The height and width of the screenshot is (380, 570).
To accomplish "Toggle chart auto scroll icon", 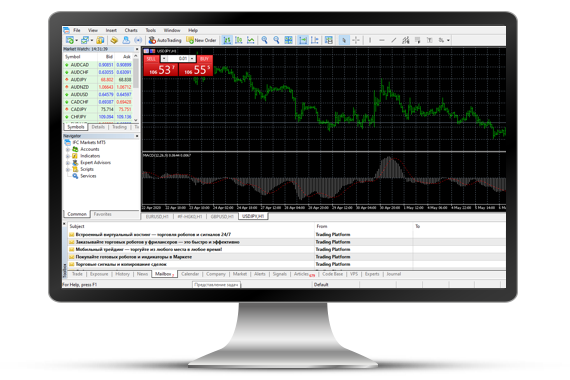I will 303,40.
